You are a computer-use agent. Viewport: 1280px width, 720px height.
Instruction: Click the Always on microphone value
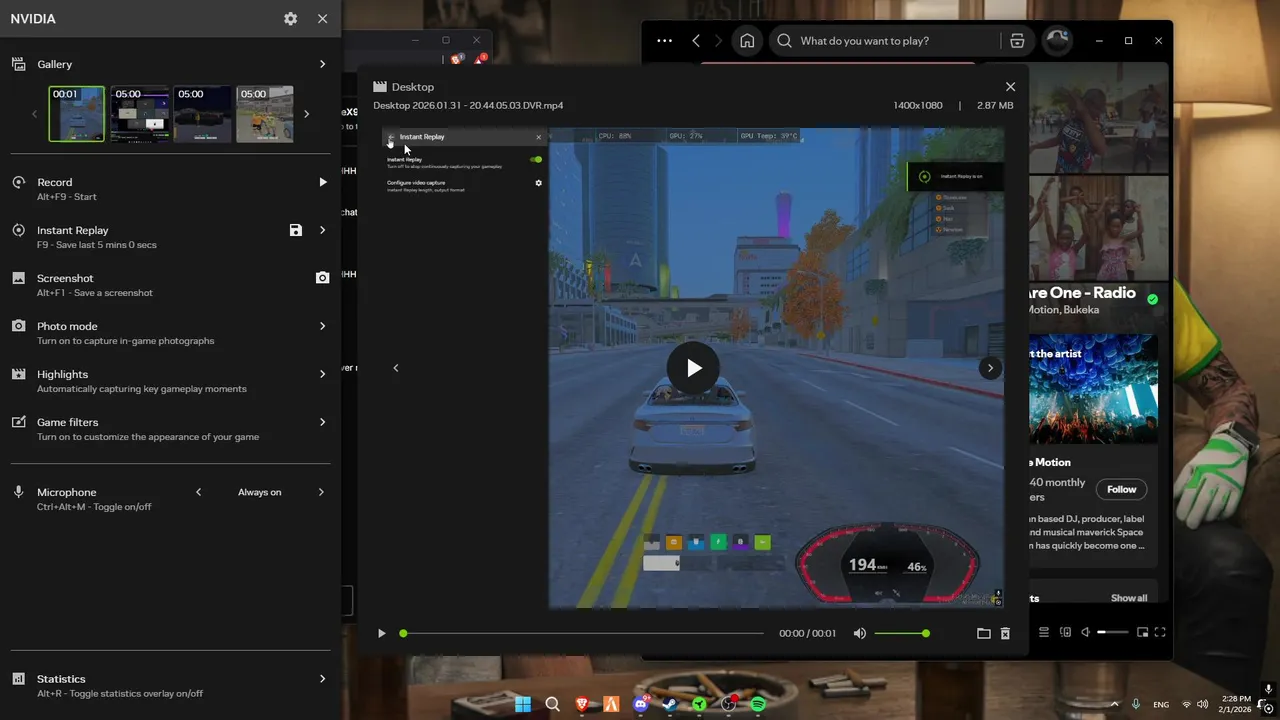[259, 492]
